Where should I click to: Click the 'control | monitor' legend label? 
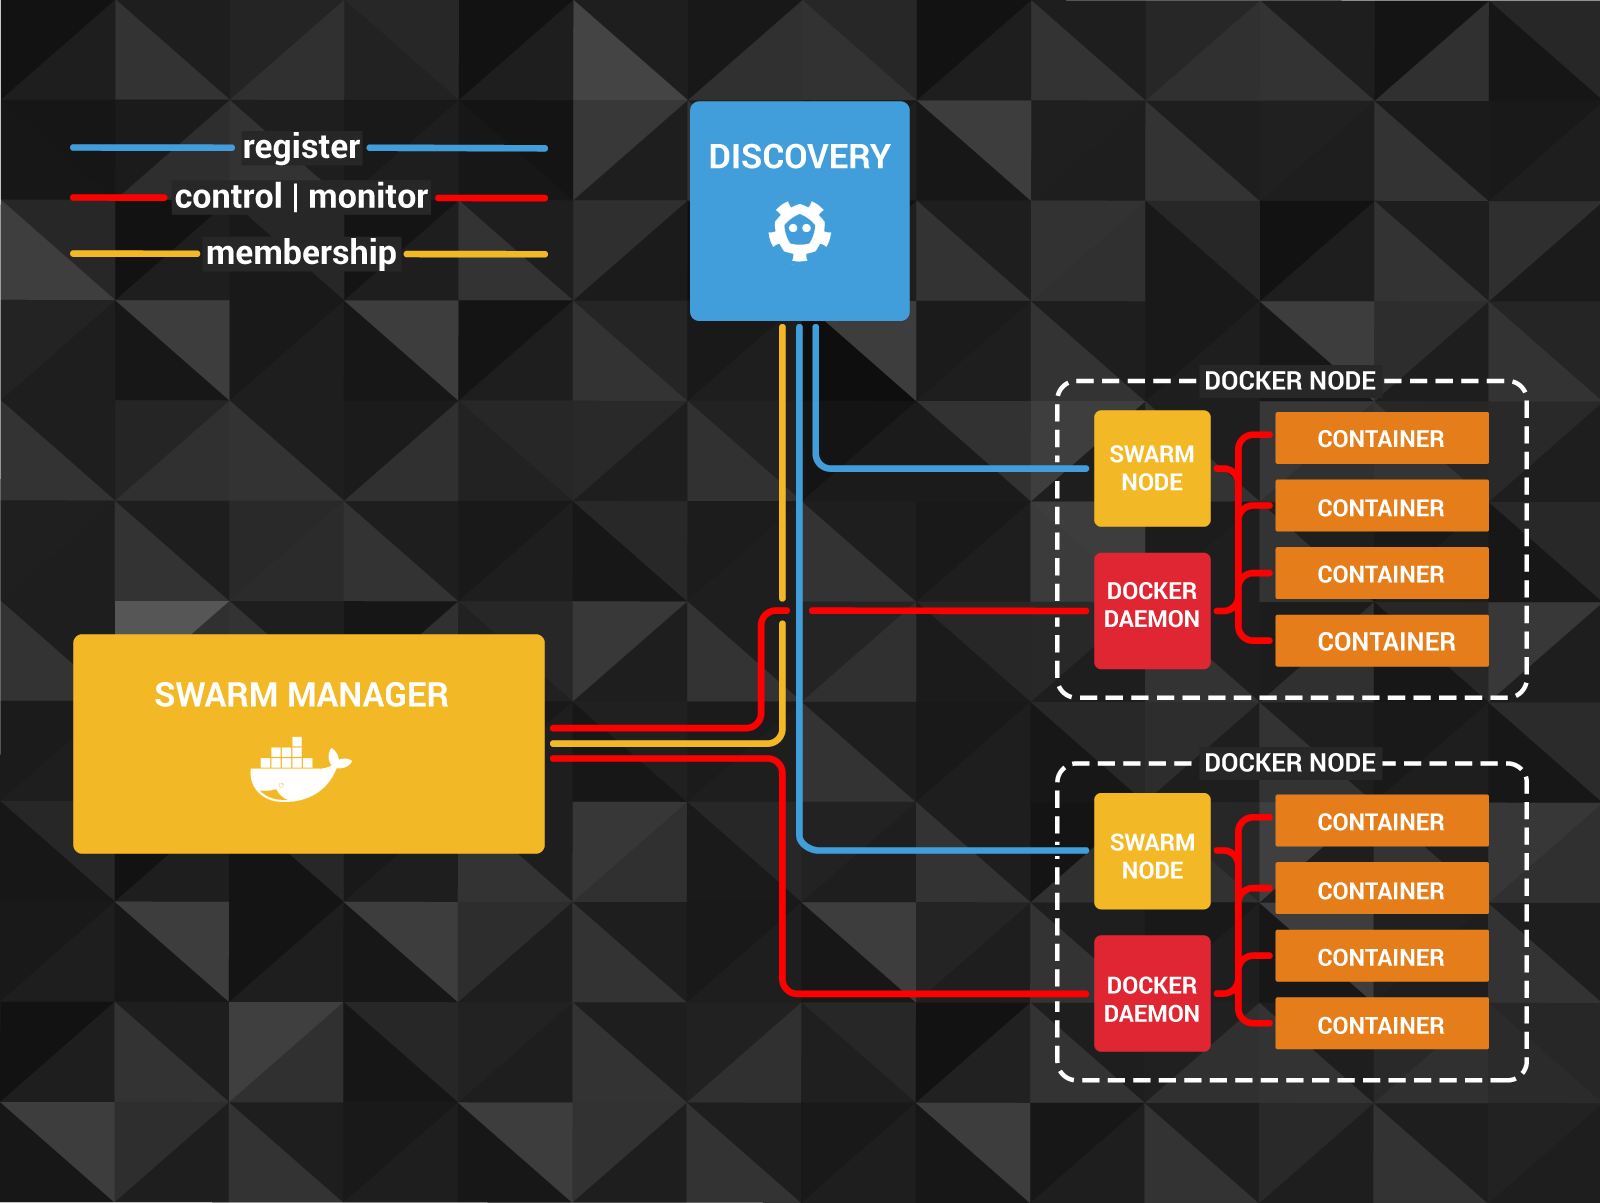click(x=301, y=197)
